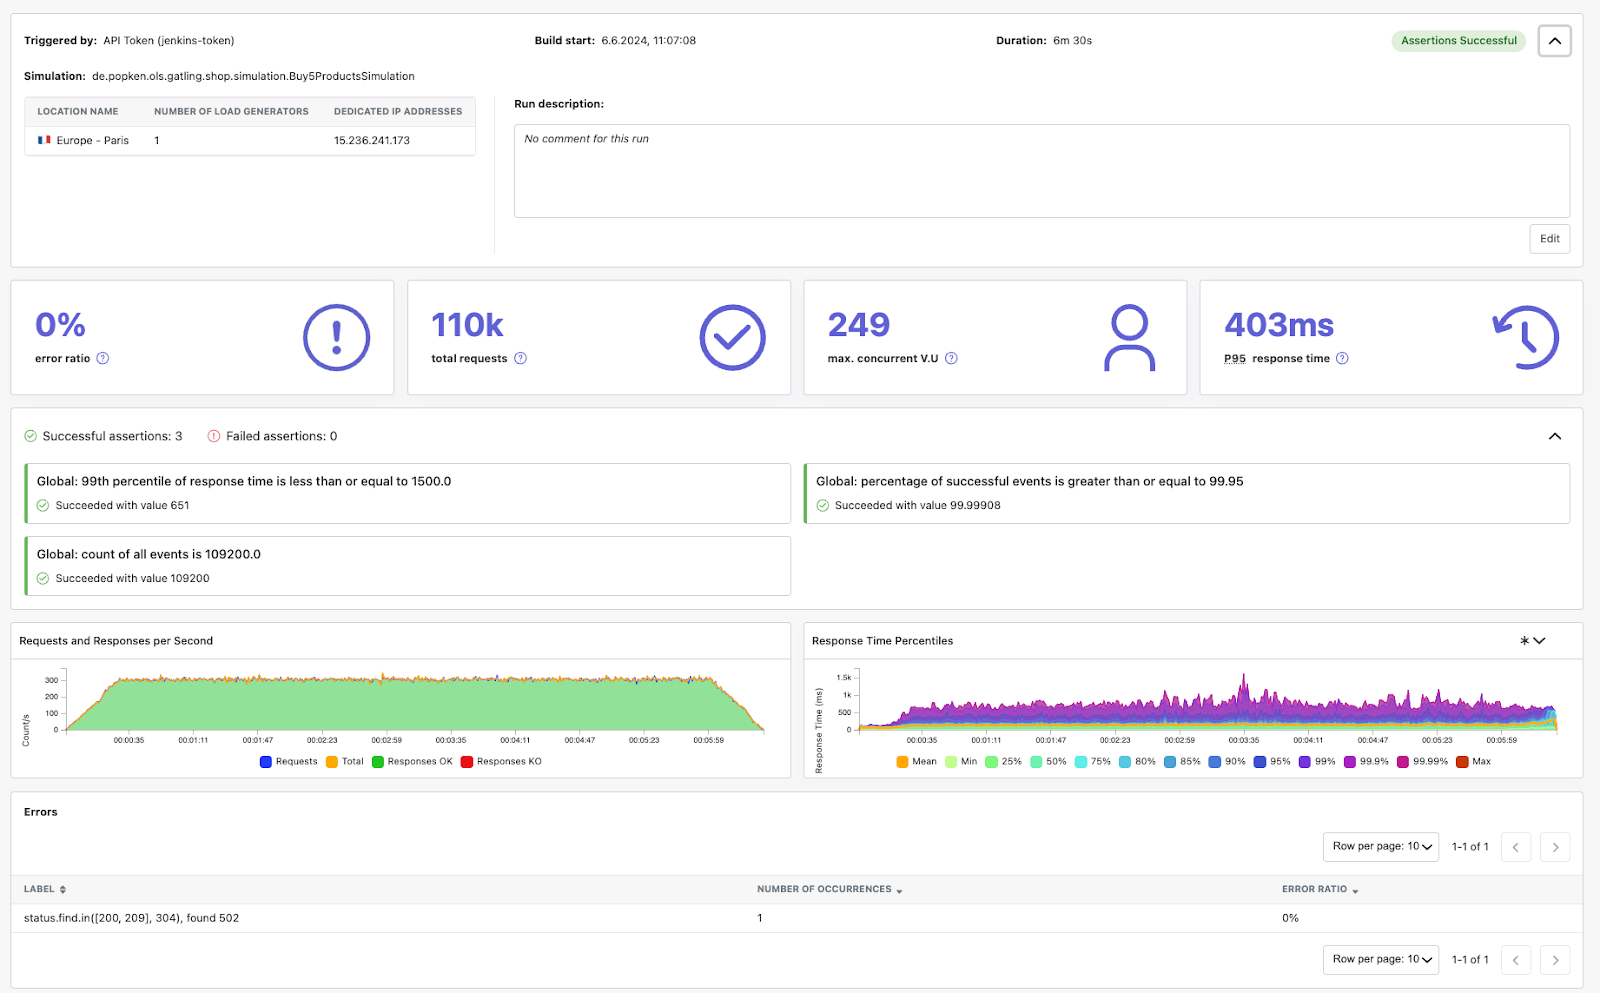
Task: Go to previous page in bottom pagination
Action: pyautogui.click(x=1516, y=960)
